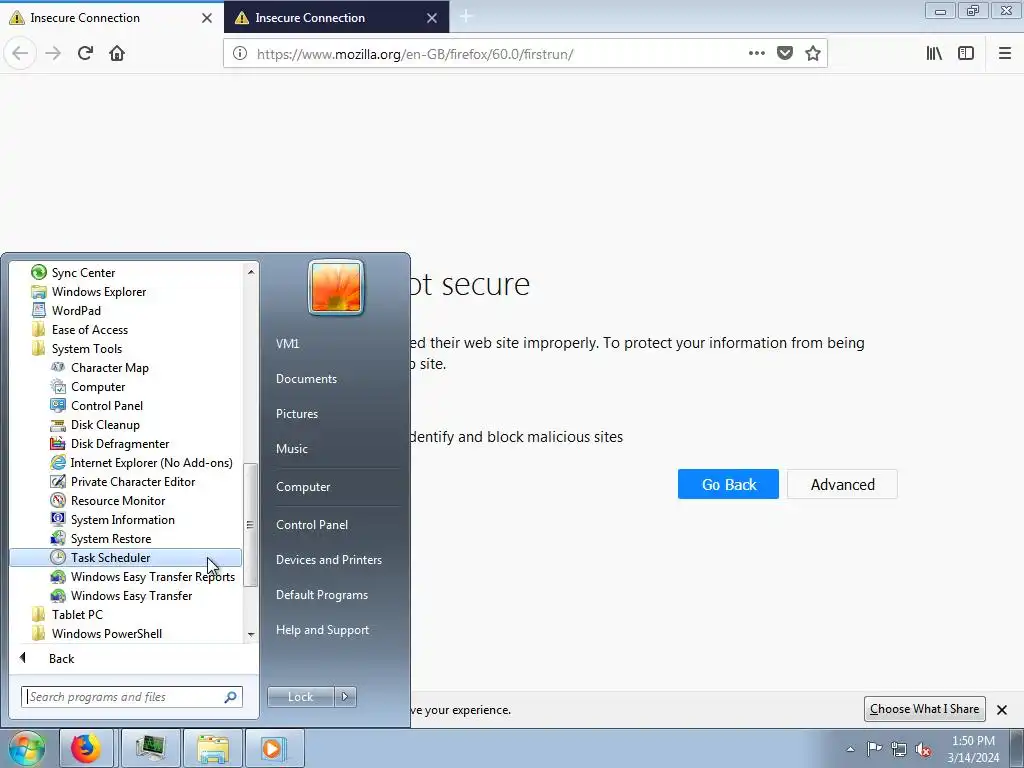Open Firefox Library icon
This screenshot has height=768, width=1024.
tap(934, 54)
